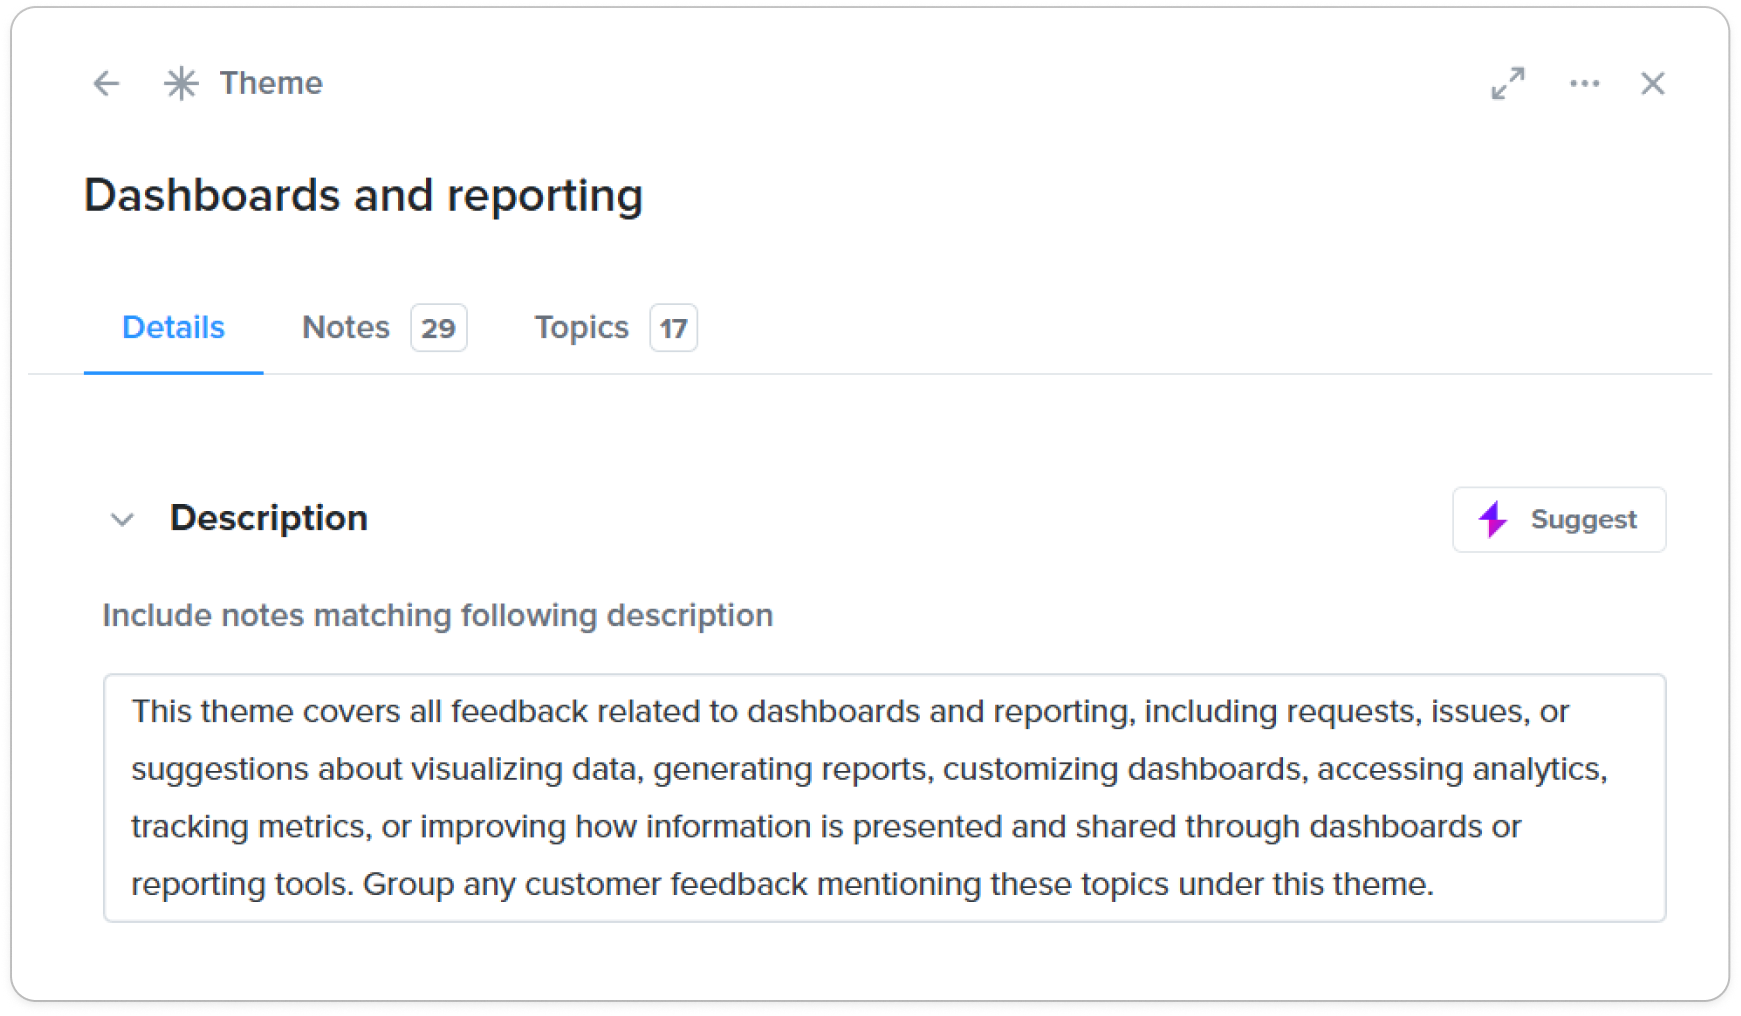1741x1016 pixels.
Task: Click "Include notes matching following description" label
Action: [x=437, y=615]
